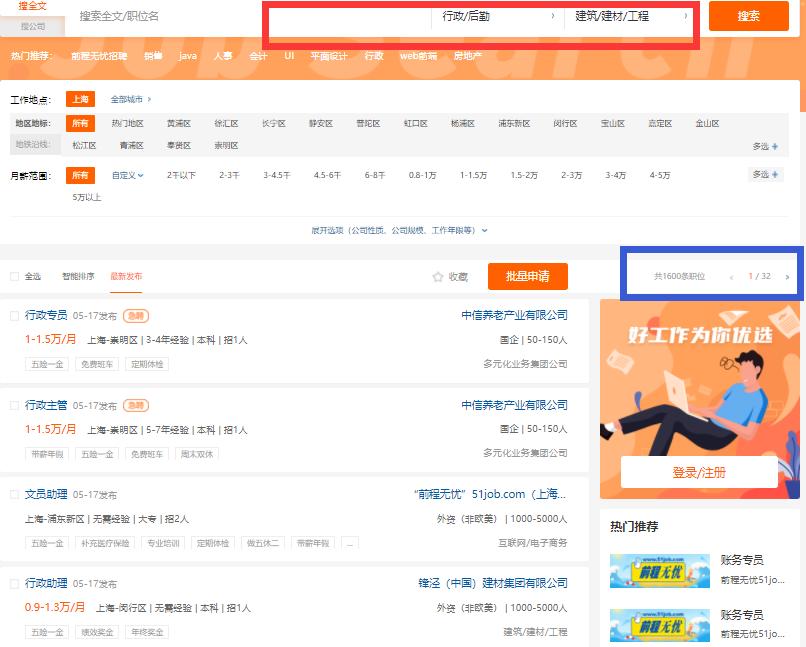The width and height of the screenshot is (806, 647).
Task: Open the 行政主管 job title link
Action: pos(46,405)
